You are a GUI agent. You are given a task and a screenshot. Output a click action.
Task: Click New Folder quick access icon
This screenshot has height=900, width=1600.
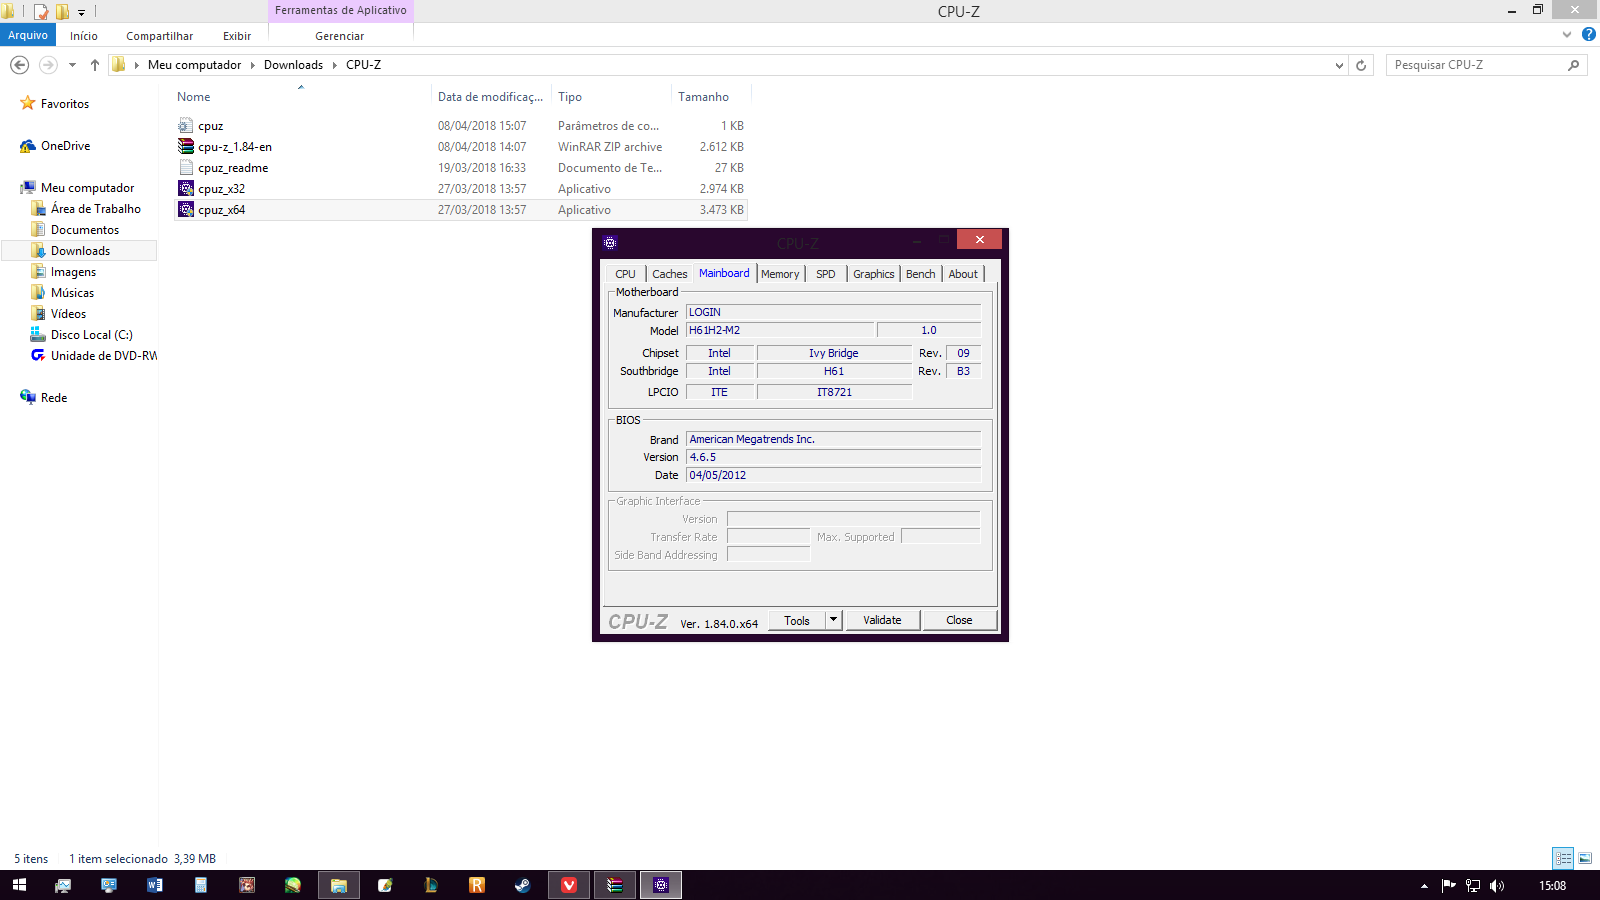(62, 12)
